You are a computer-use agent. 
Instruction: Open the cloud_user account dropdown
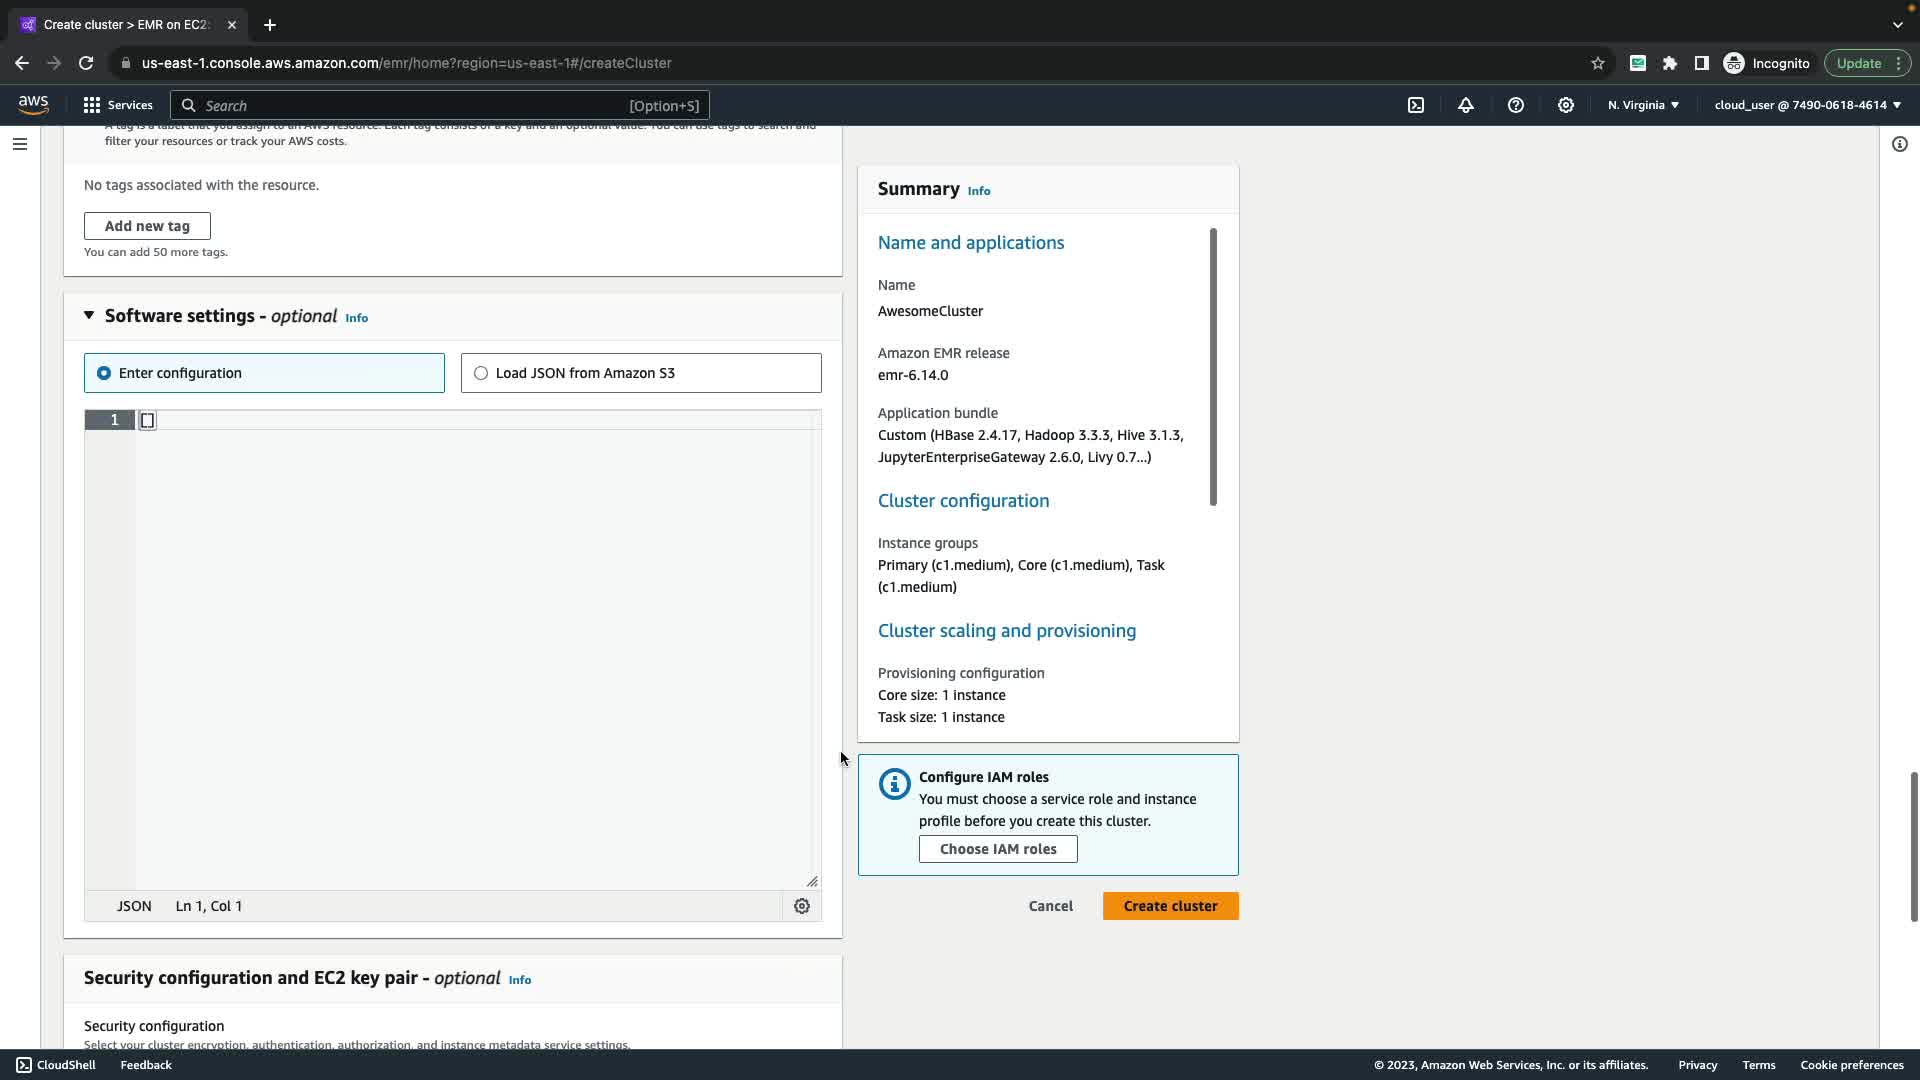point(1807,105)
